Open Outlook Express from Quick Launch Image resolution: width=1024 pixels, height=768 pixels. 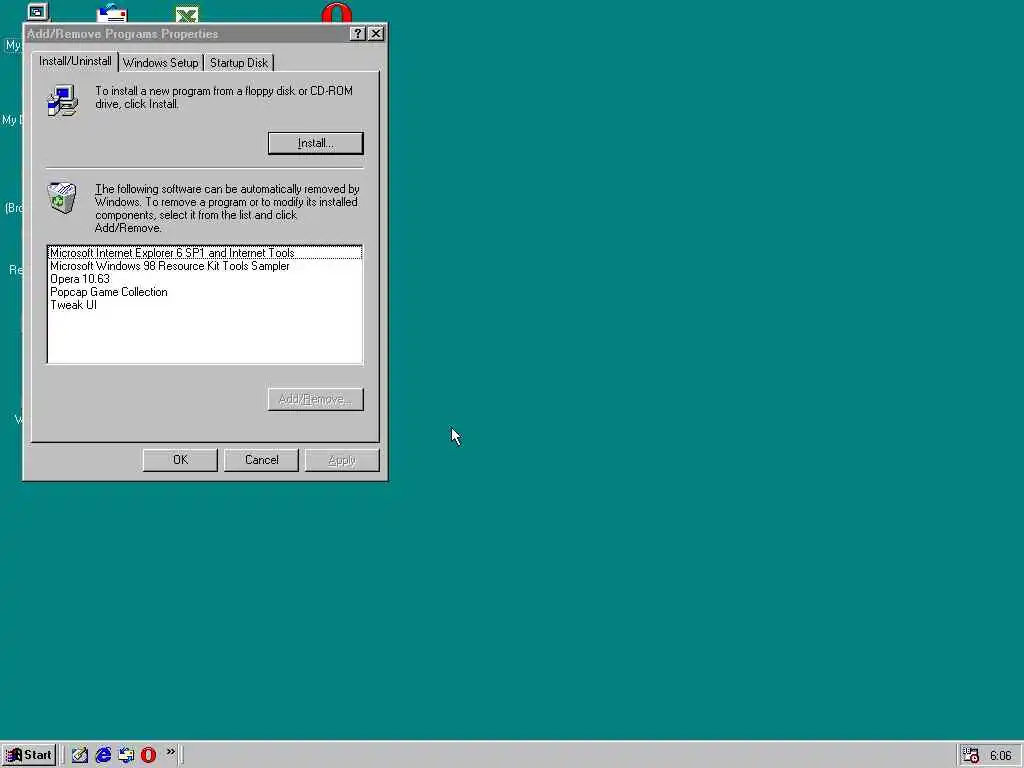click(x=125, y=755)
